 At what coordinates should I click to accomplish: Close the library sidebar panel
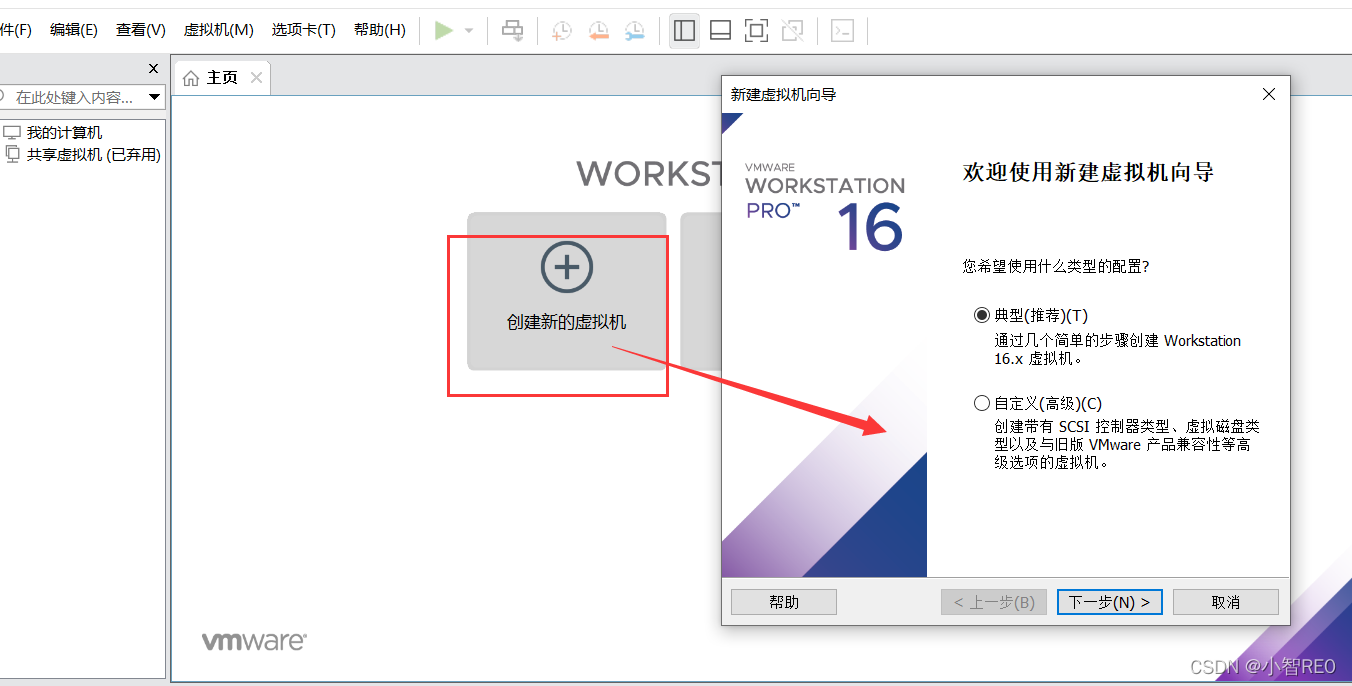pyautogui.click(x=153, y=68)
